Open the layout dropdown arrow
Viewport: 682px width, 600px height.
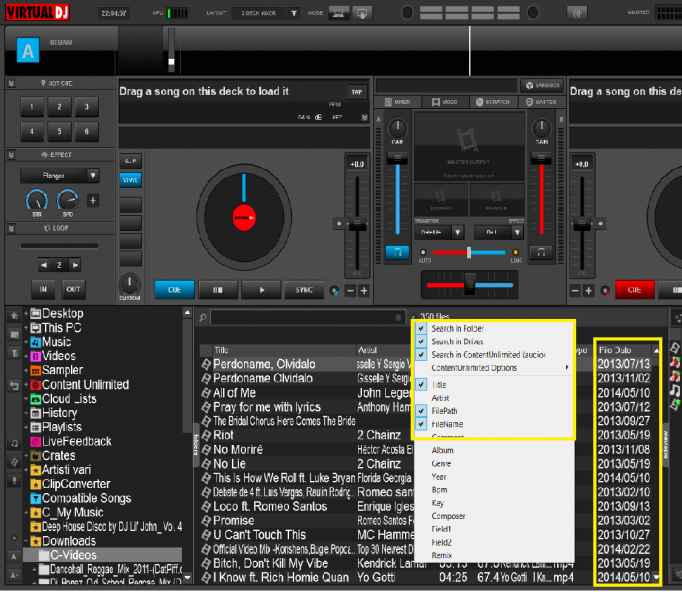294,13
